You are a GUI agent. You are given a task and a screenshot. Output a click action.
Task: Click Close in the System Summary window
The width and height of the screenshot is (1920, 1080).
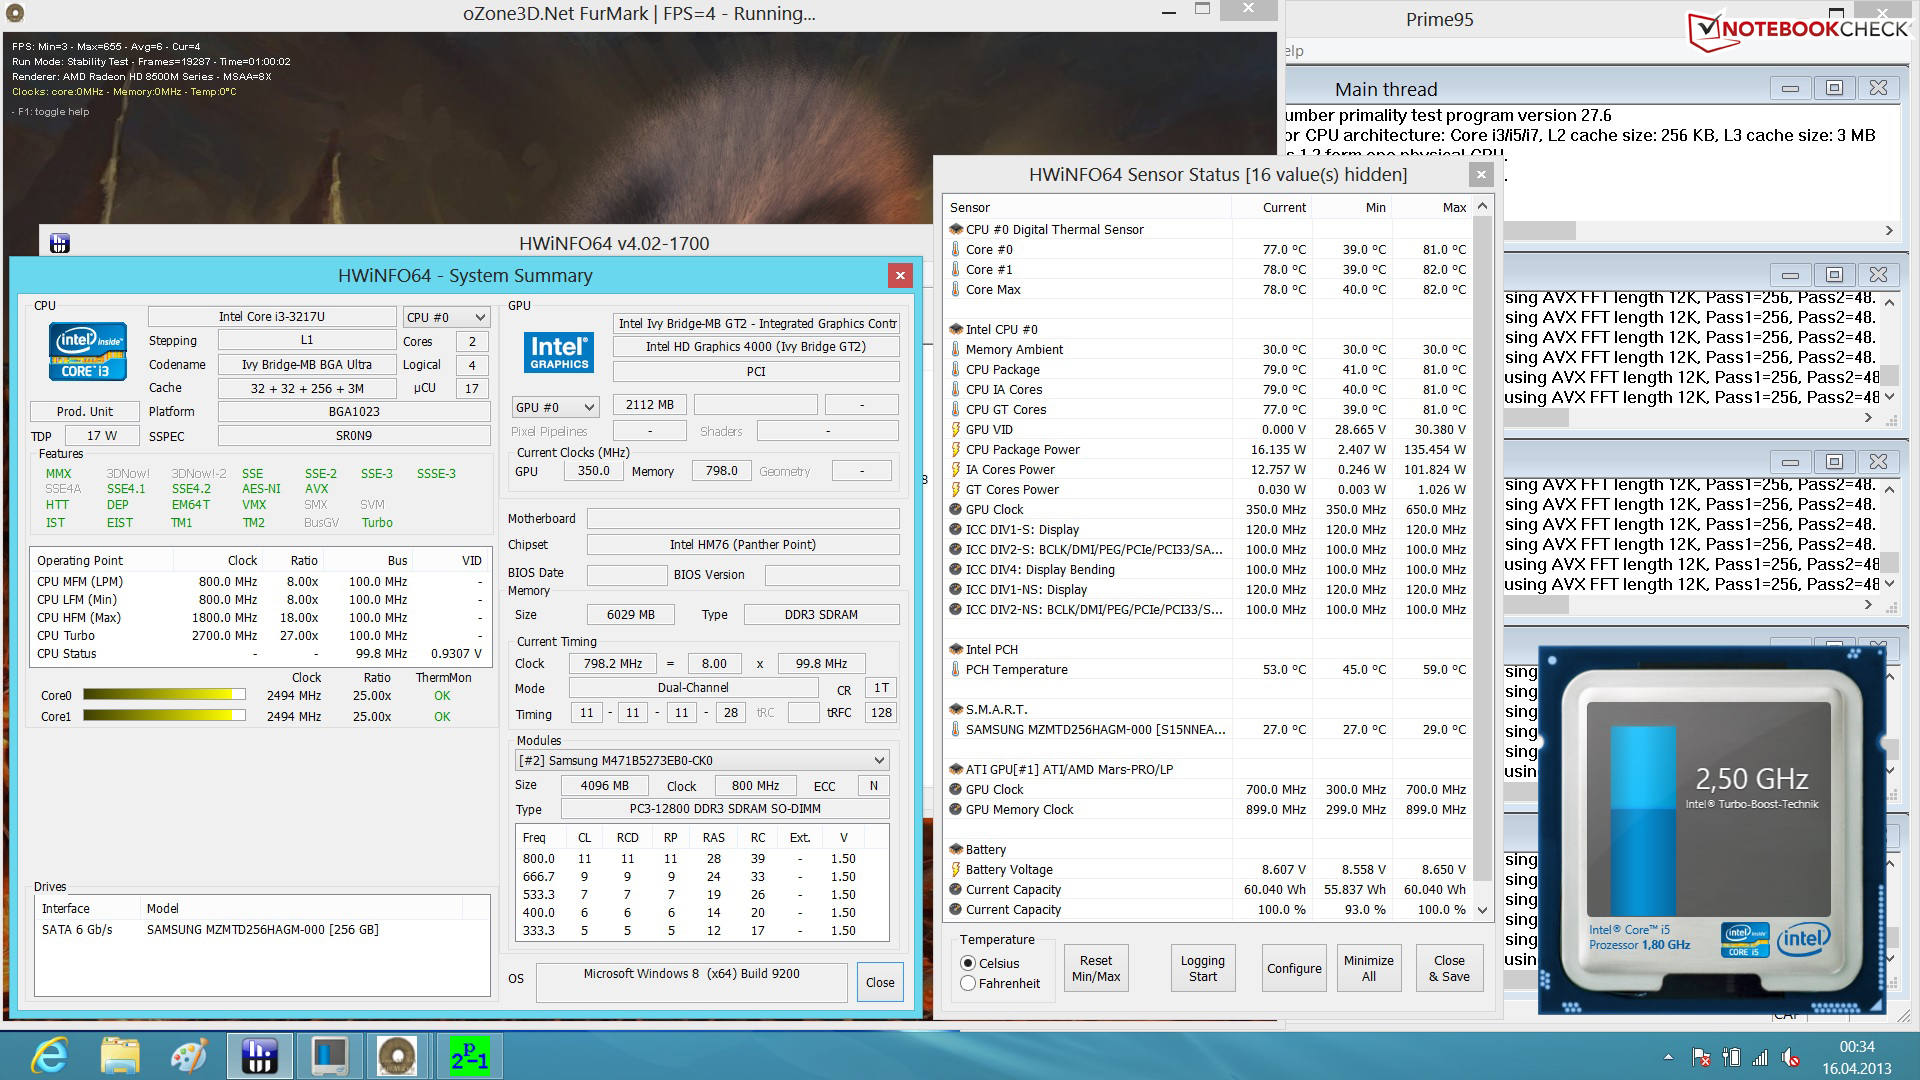pyautogui.click(x=880, y=982)
